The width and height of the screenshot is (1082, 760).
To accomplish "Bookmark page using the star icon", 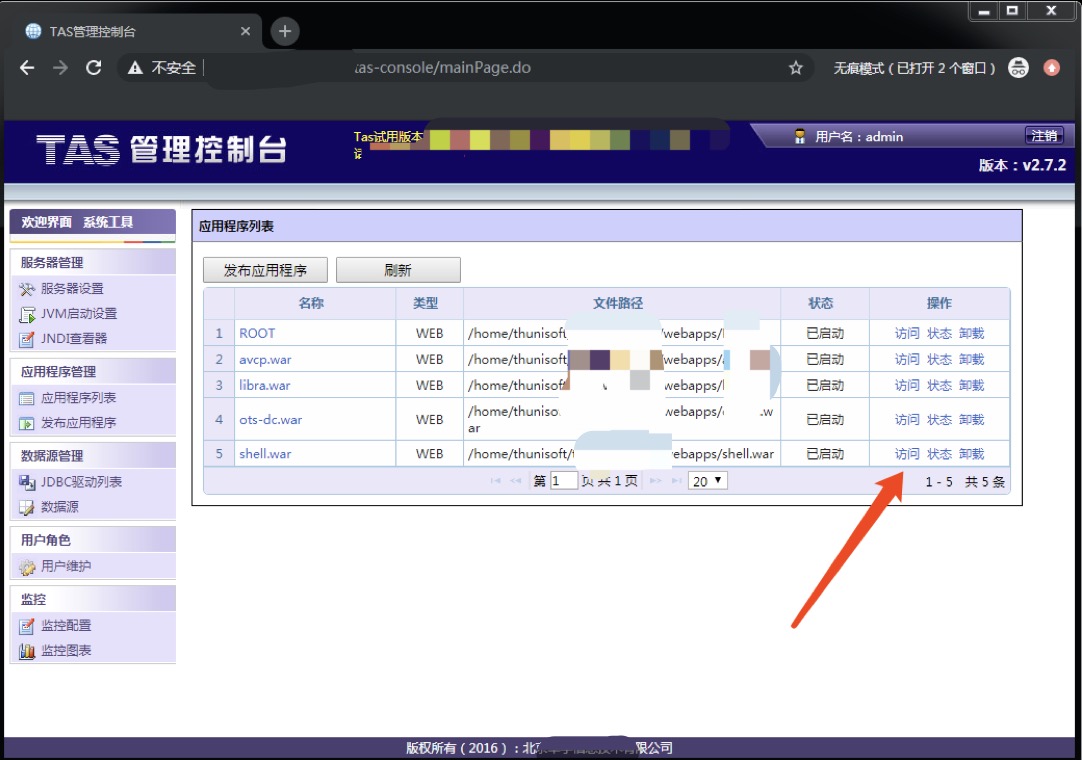I will pyautogui.click(x=796, y=68).
